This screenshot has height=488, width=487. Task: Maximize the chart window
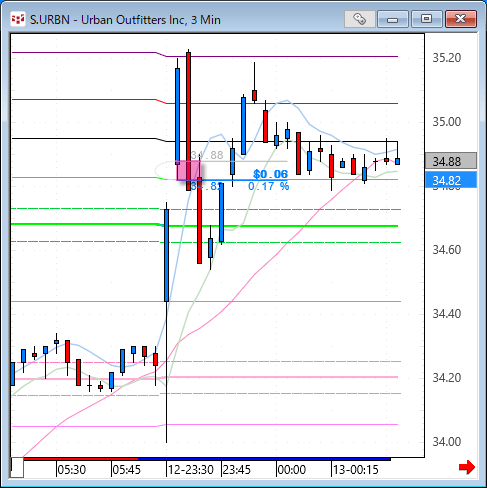click(426, 19)
